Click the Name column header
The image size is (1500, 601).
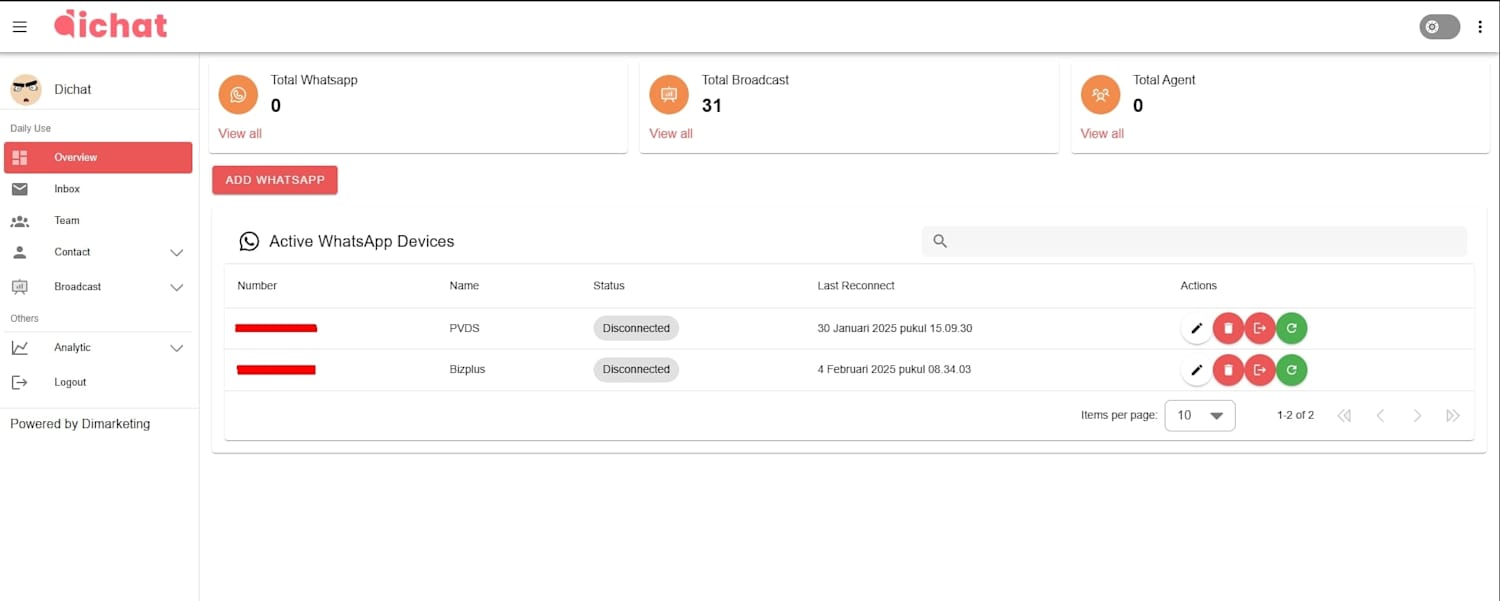point(464,286)
